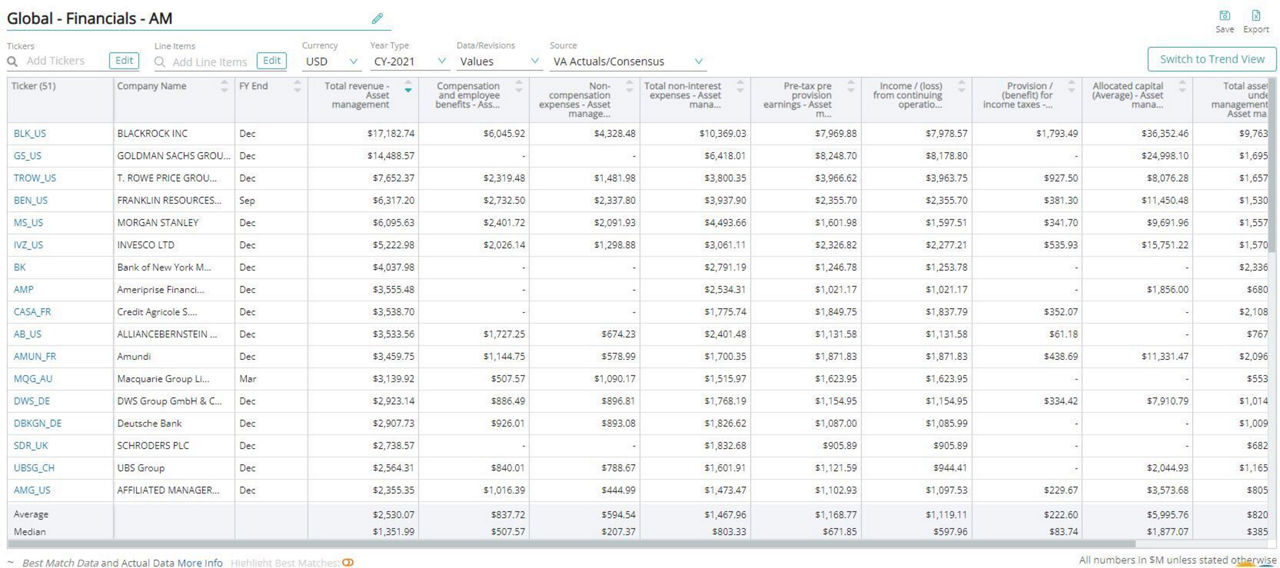
Task: Click the Add Tickers input field
Action: pyautogui.click(x=65, y=61)
